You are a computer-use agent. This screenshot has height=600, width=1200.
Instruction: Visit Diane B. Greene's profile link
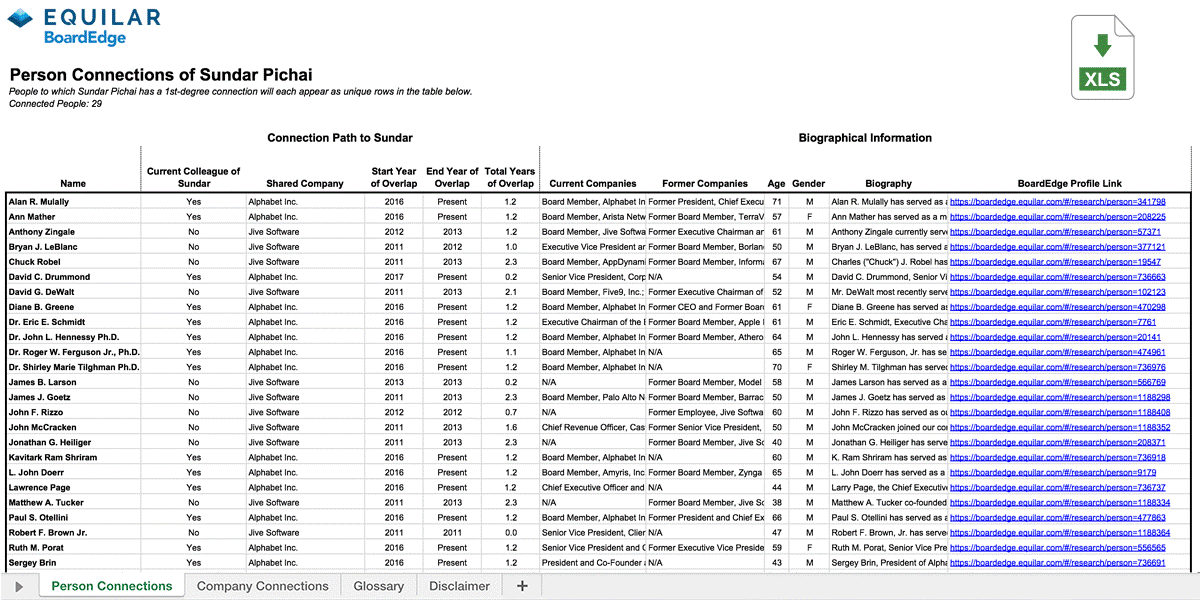tap(1058, 307)
